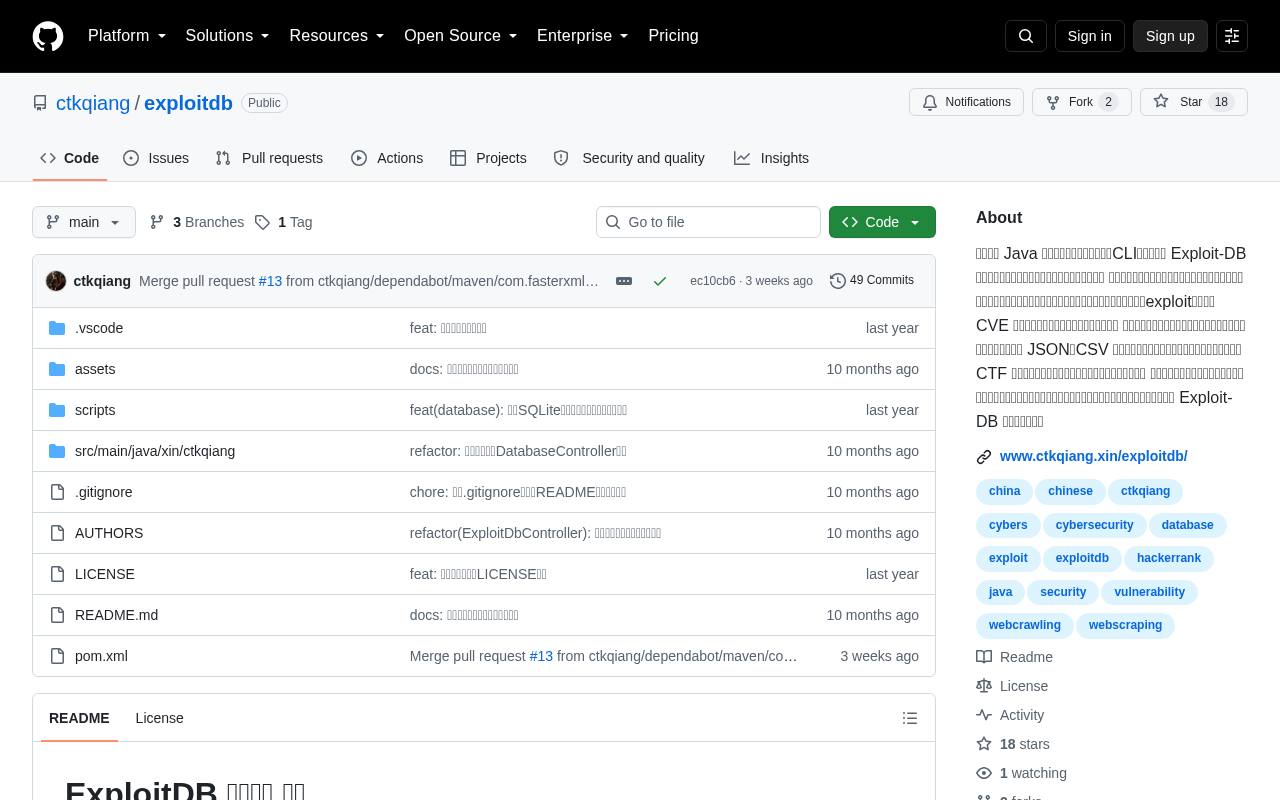Viewport: 1280px width, 800px height.
Task: Select the License tab beside README
Action: pos(160,718)
